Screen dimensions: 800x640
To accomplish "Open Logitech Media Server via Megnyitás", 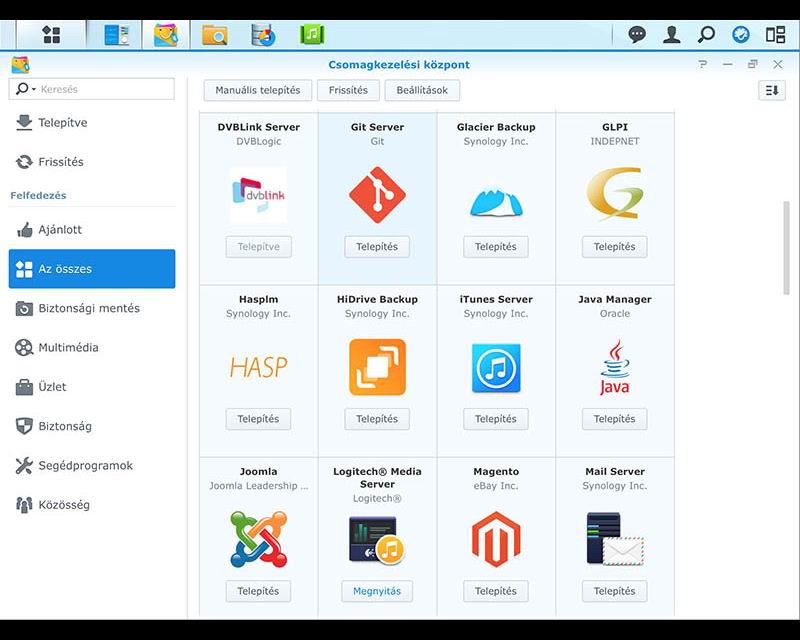I will (377, 591).
